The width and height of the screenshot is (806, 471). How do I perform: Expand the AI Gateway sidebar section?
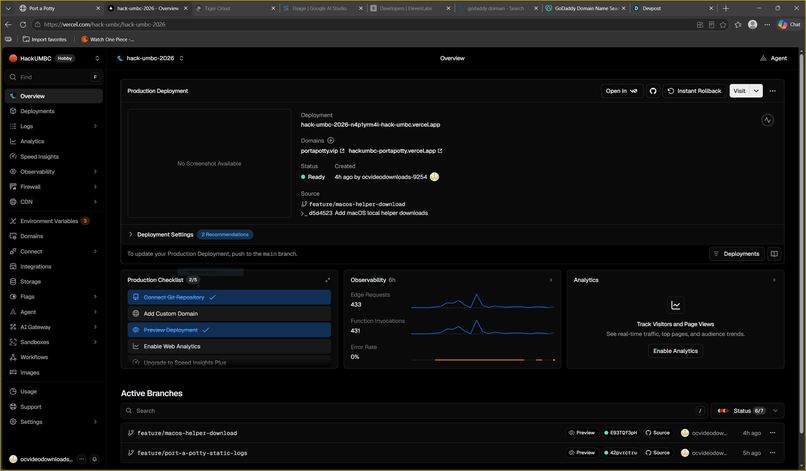point(95,327)
